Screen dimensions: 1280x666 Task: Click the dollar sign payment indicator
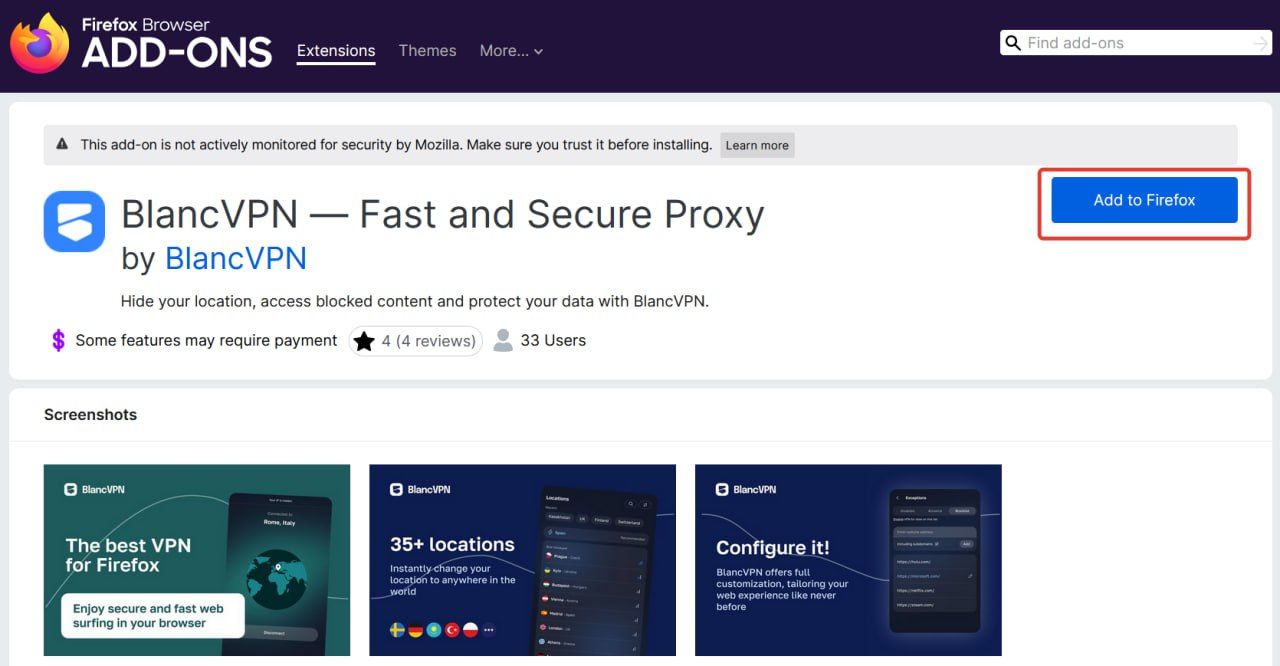click(x=58, y=340)
